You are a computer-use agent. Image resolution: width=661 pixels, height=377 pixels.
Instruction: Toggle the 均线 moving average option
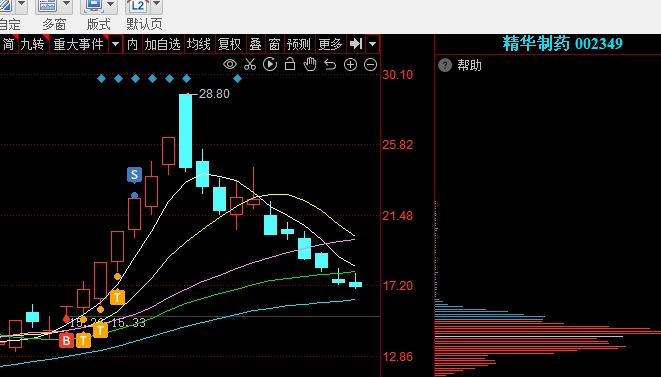click(199, 44)
